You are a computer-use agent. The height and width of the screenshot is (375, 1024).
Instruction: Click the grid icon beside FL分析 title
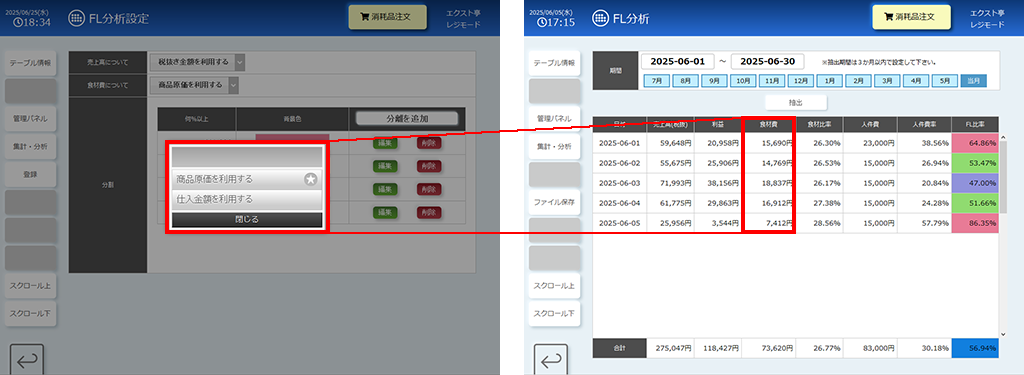(601, 19)
